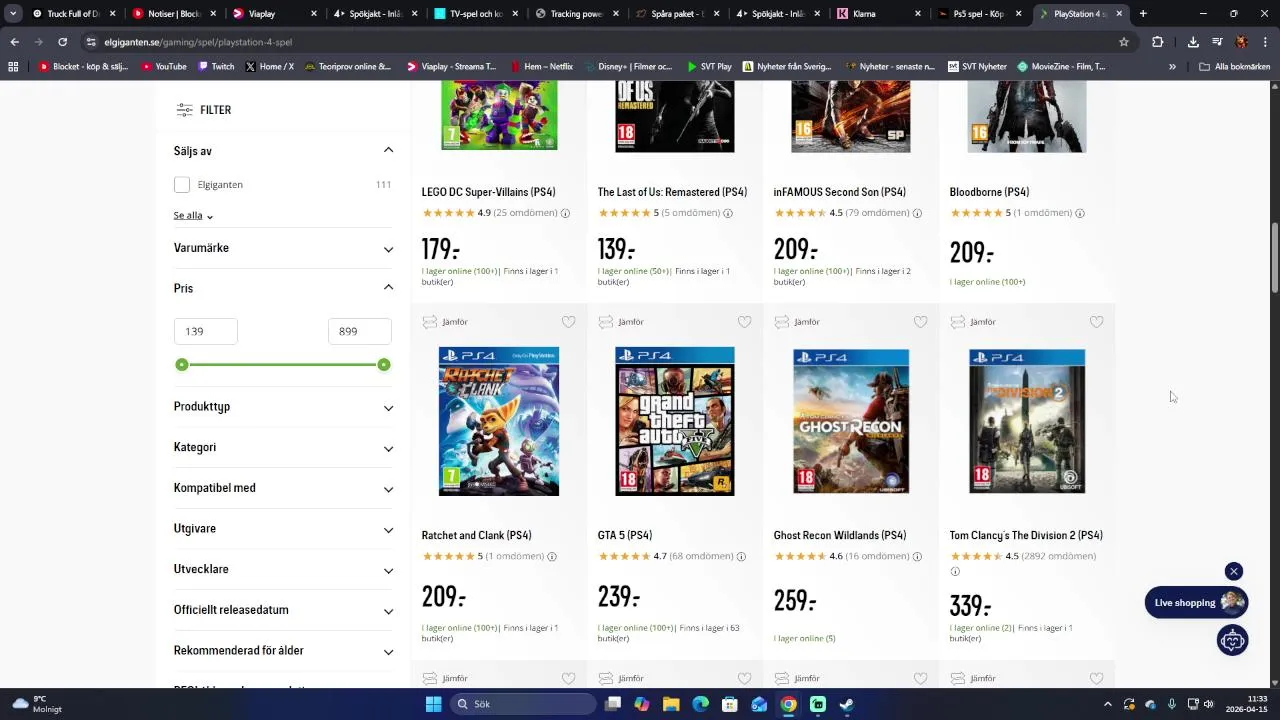Image resolution: width=1280 pixels, height=720 pixels.
Task: Switch to the Tracking browser tab
Action: coord(577,14)
